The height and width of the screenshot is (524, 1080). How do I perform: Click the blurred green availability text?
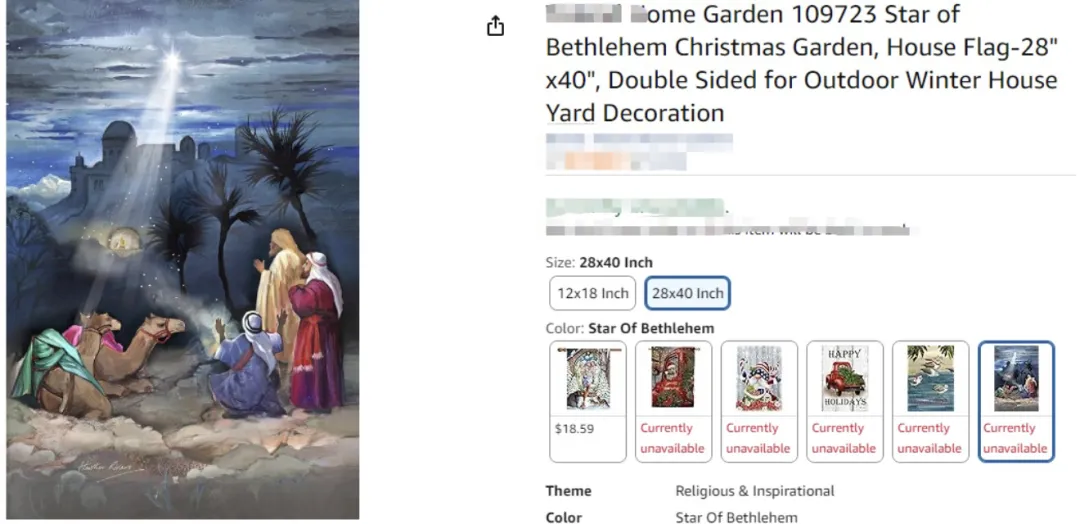635,207
